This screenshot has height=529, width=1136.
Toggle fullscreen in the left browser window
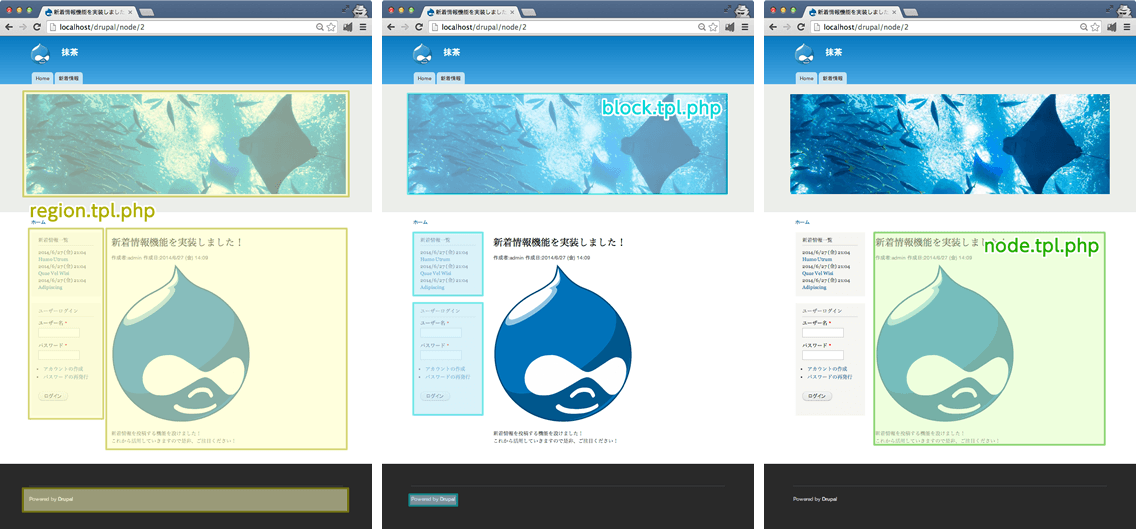(x=346, y=7)
